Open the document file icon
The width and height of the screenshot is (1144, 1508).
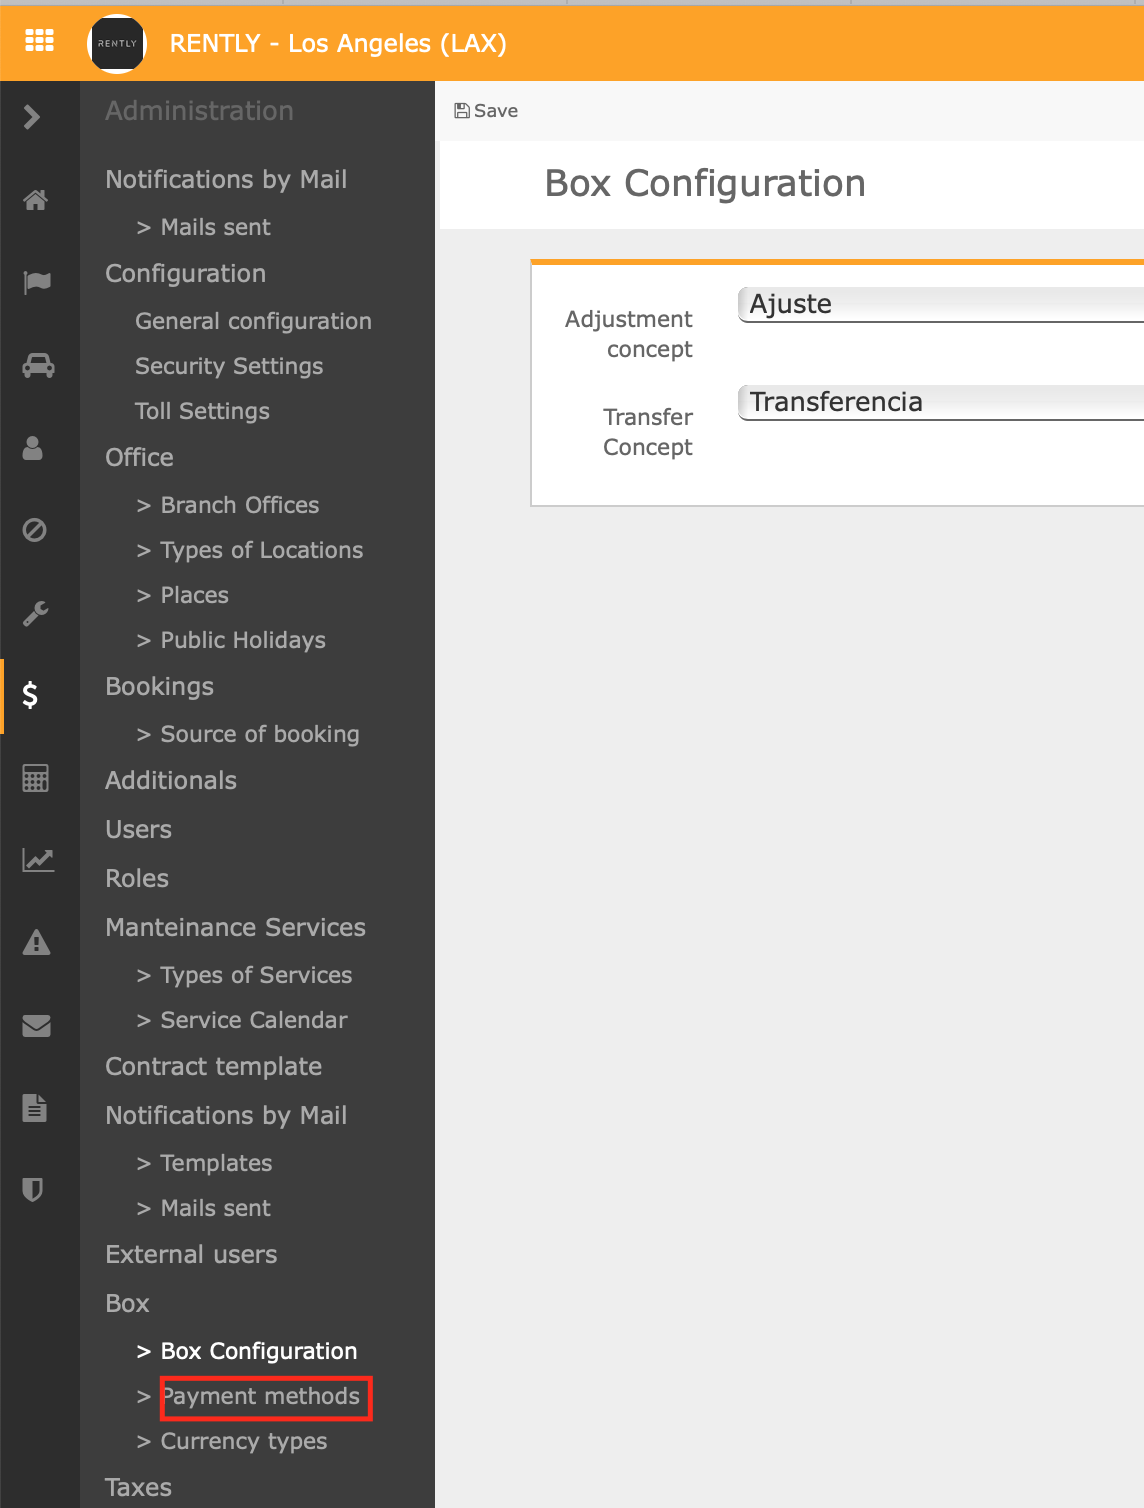[35, 1107]
